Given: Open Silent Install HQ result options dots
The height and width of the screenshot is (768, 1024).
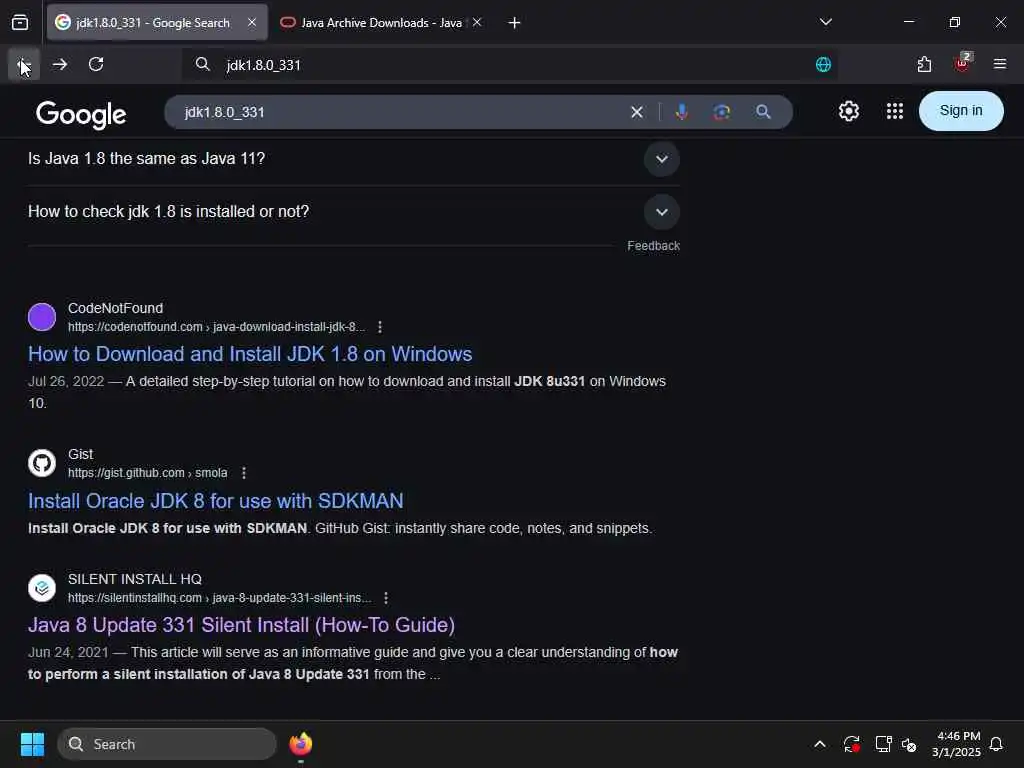Looking at the screenshot, I should pyautogui.click(x=386, y=598).
